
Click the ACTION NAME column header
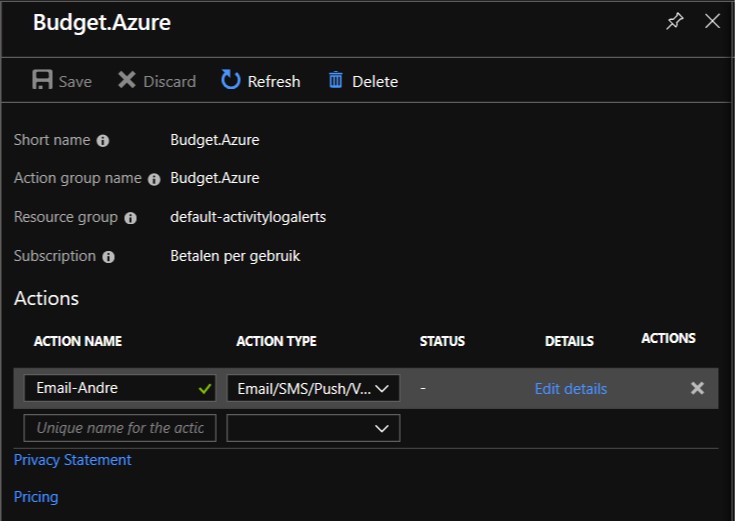78,341
